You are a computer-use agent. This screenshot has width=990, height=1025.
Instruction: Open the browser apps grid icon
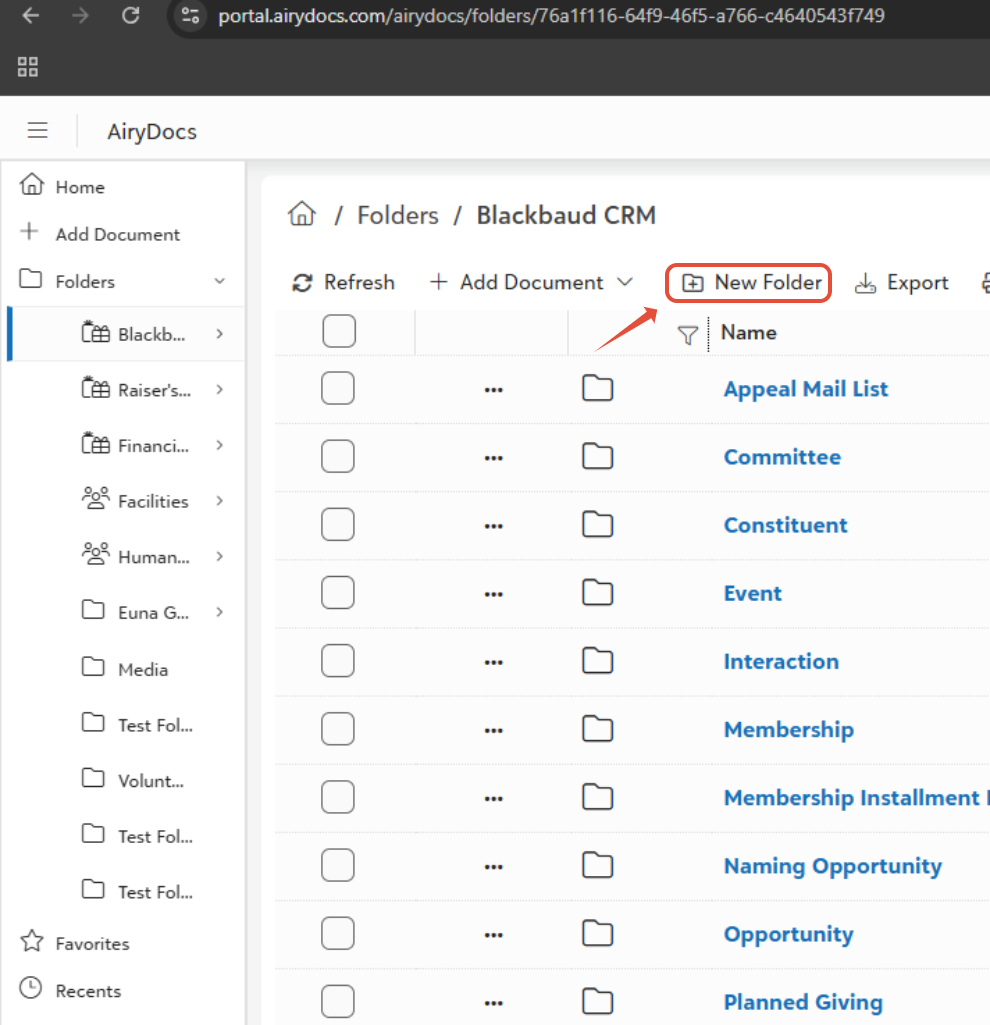27,66
